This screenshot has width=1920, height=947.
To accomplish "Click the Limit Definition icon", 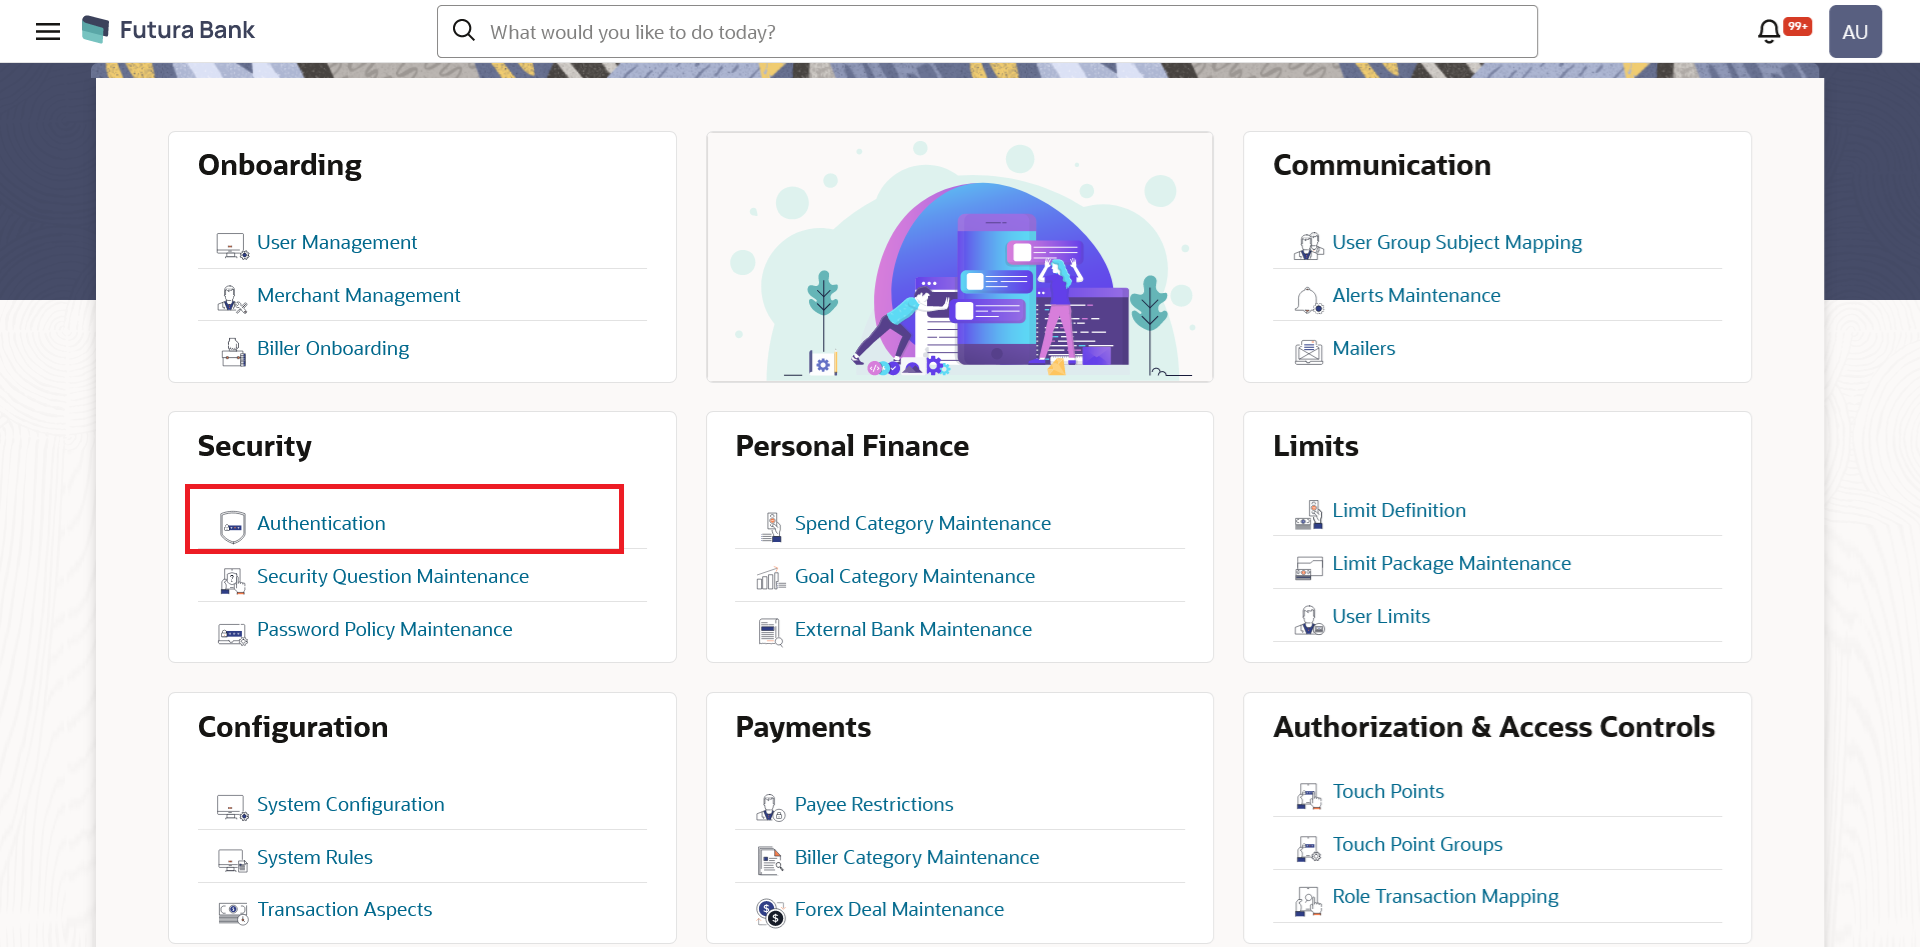I will tap(1308, 514).
